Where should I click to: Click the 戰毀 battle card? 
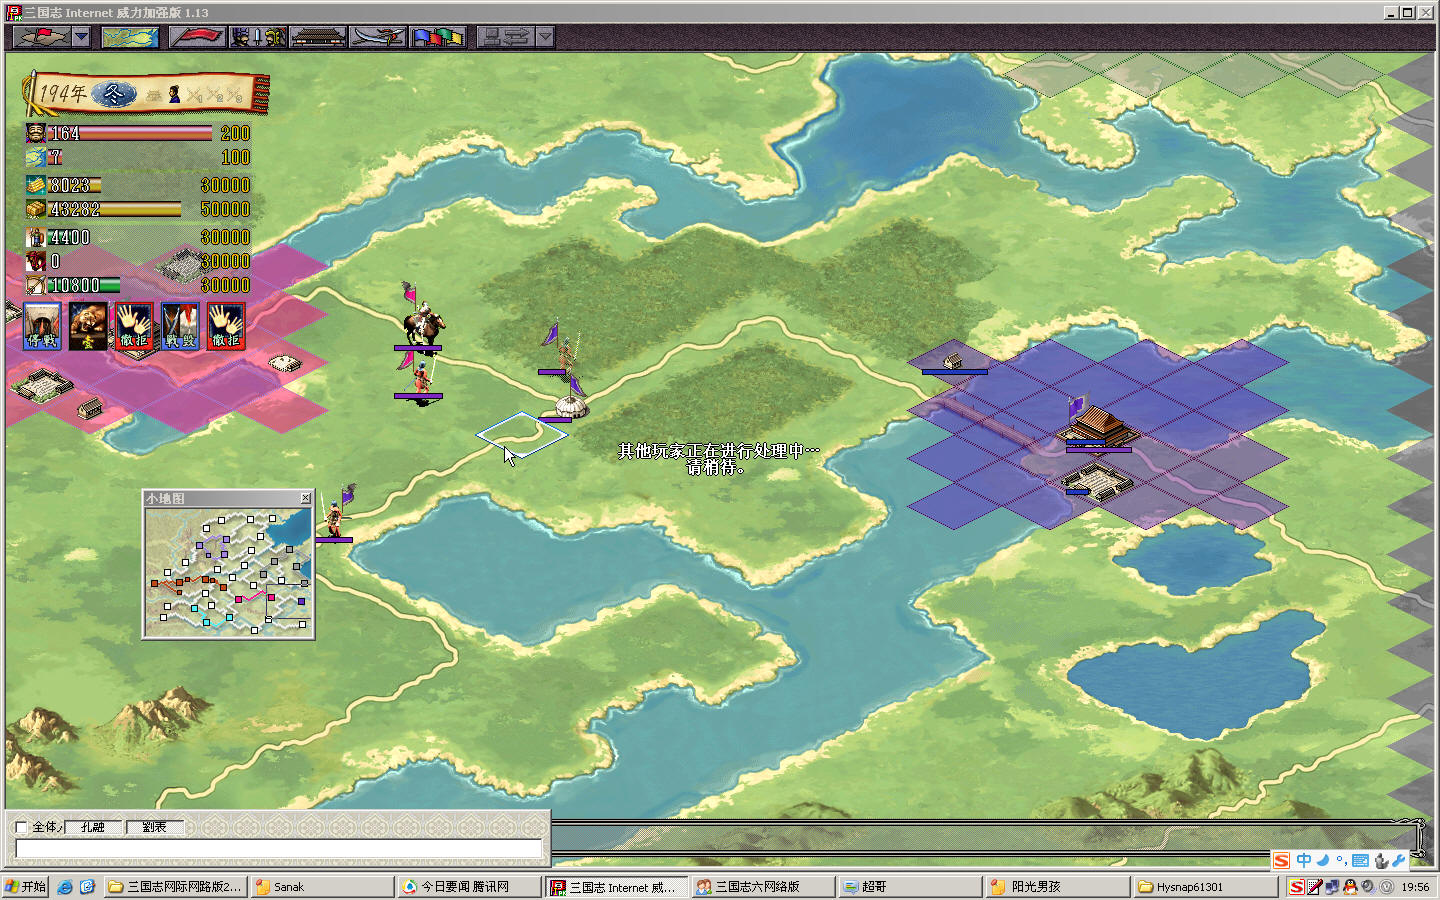(x=180, y=326)
